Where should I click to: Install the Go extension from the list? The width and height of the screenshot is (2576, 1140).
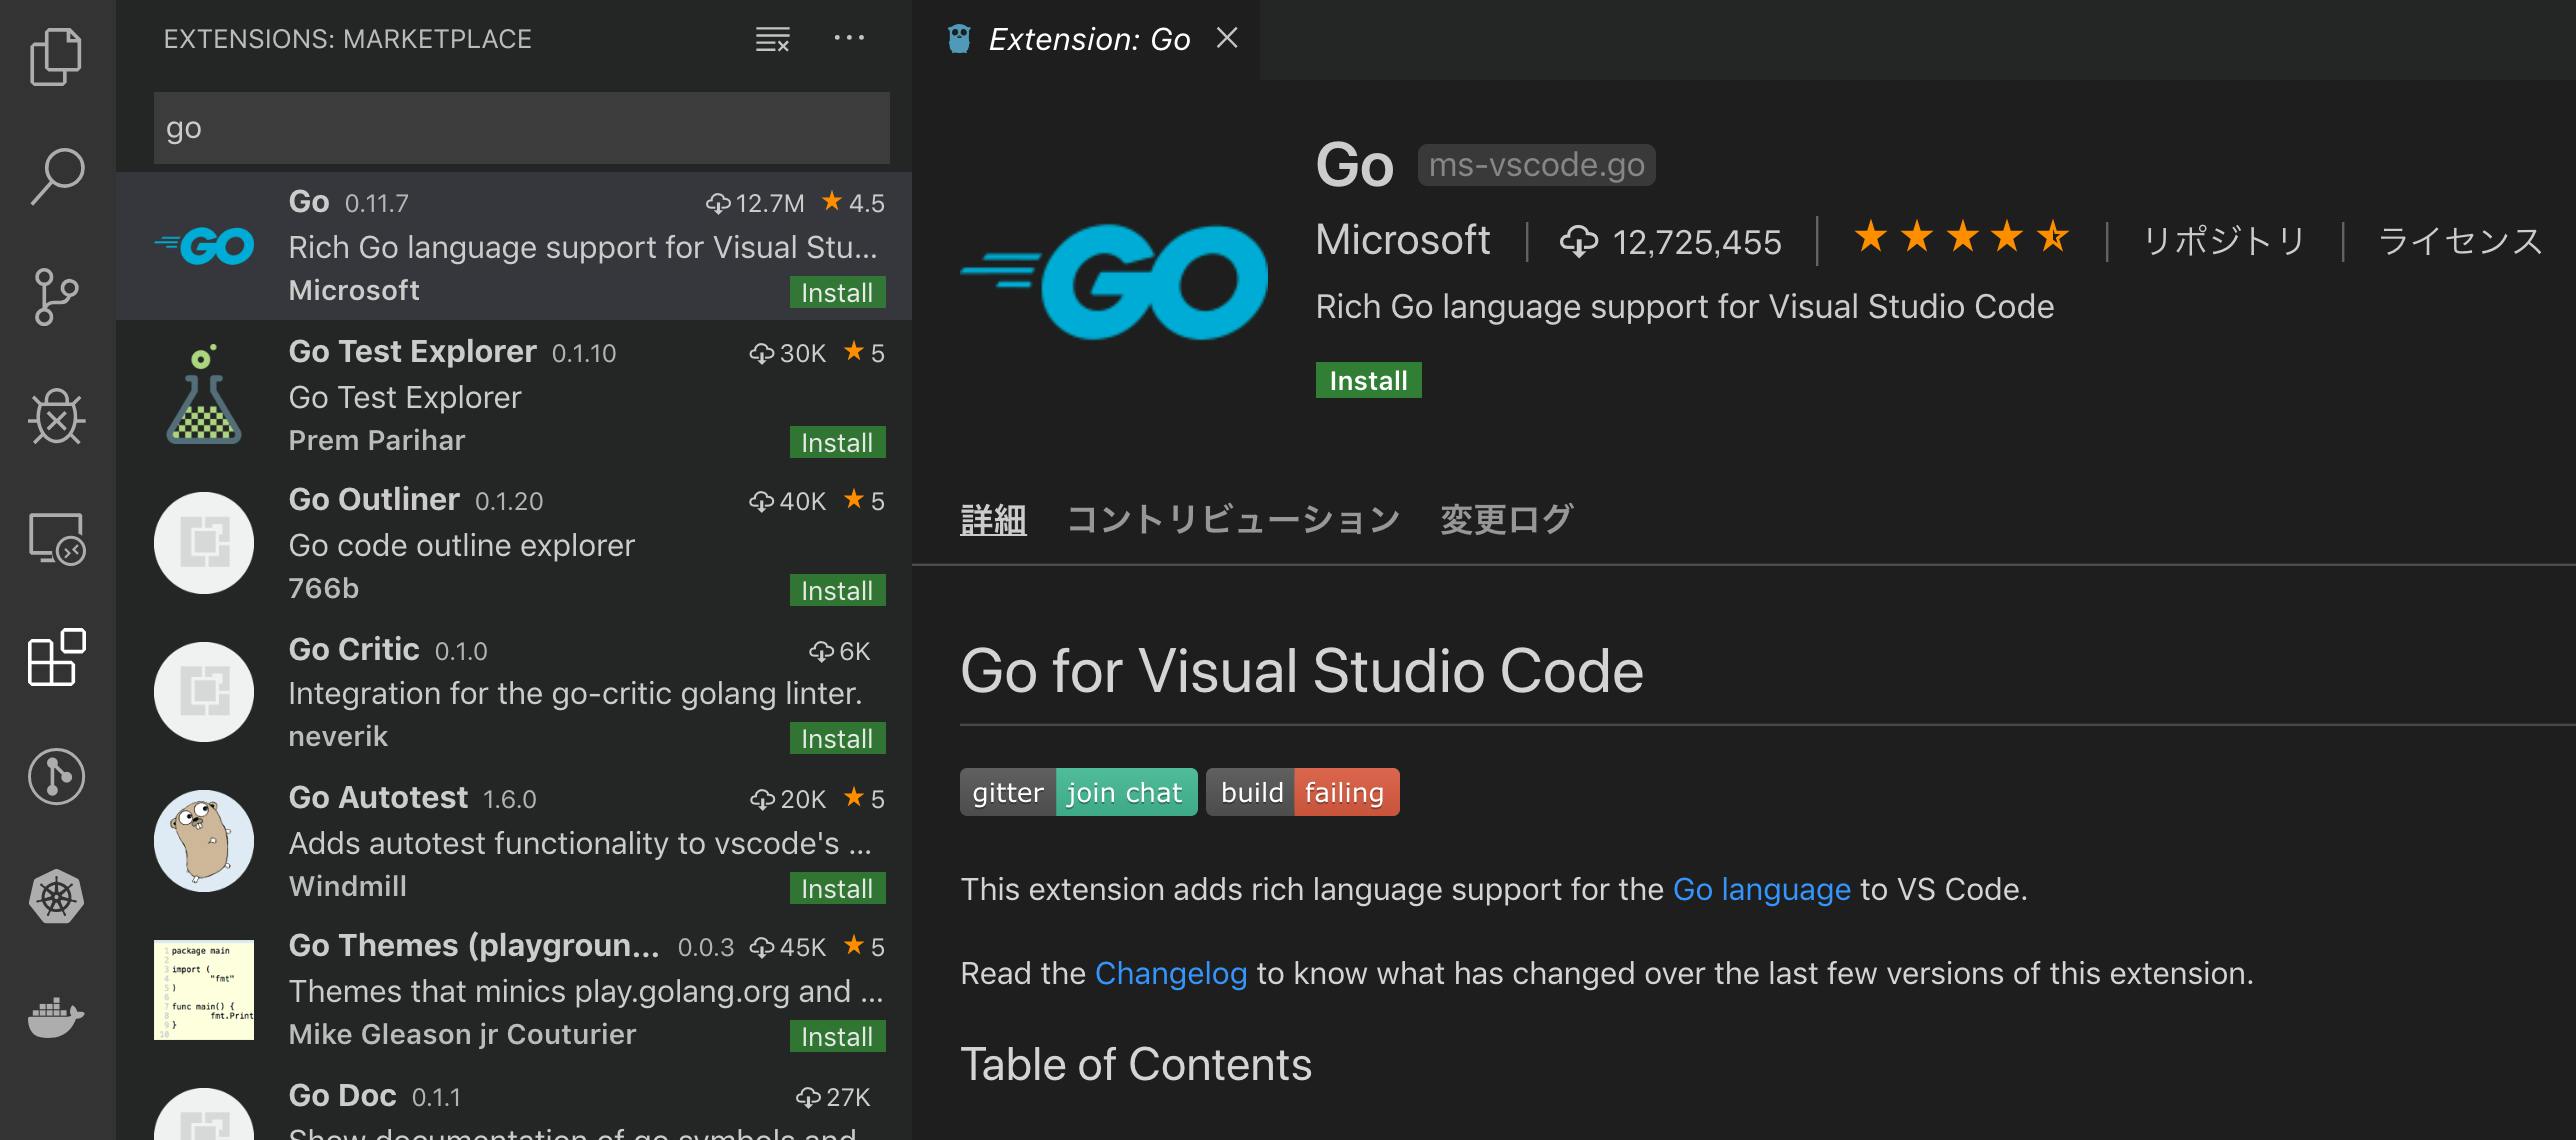coord(837,293)
